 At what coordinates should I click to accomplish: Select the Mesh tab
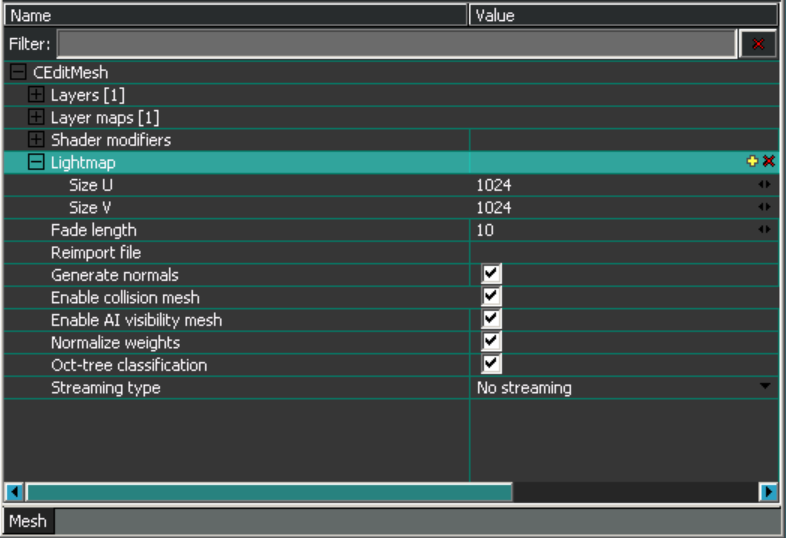28,521
